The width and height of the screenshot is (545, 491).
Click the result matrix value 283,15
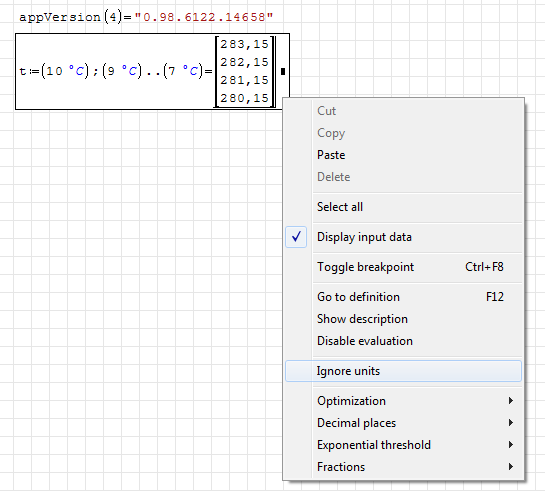click(x=244, y=44)
